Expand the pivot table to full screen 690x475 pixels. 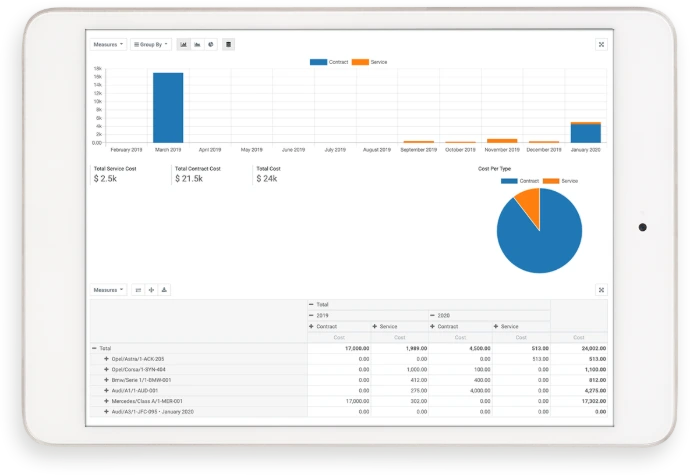(x=600, y=290)
